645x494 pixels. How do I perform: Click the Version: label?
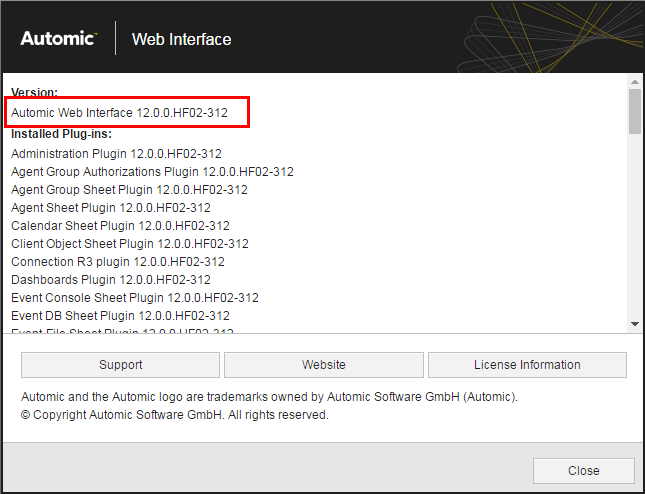(35, 92)
